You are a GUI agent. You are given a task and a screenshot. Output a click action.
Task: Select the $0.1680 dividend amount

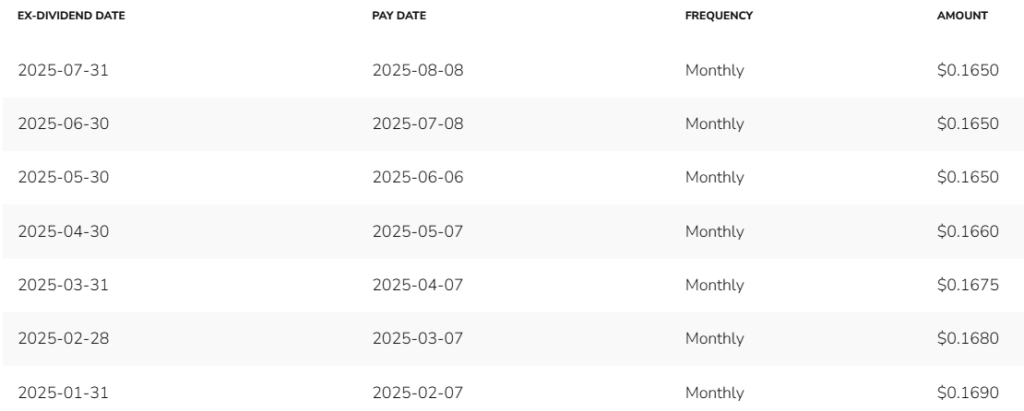click(968, 338)
